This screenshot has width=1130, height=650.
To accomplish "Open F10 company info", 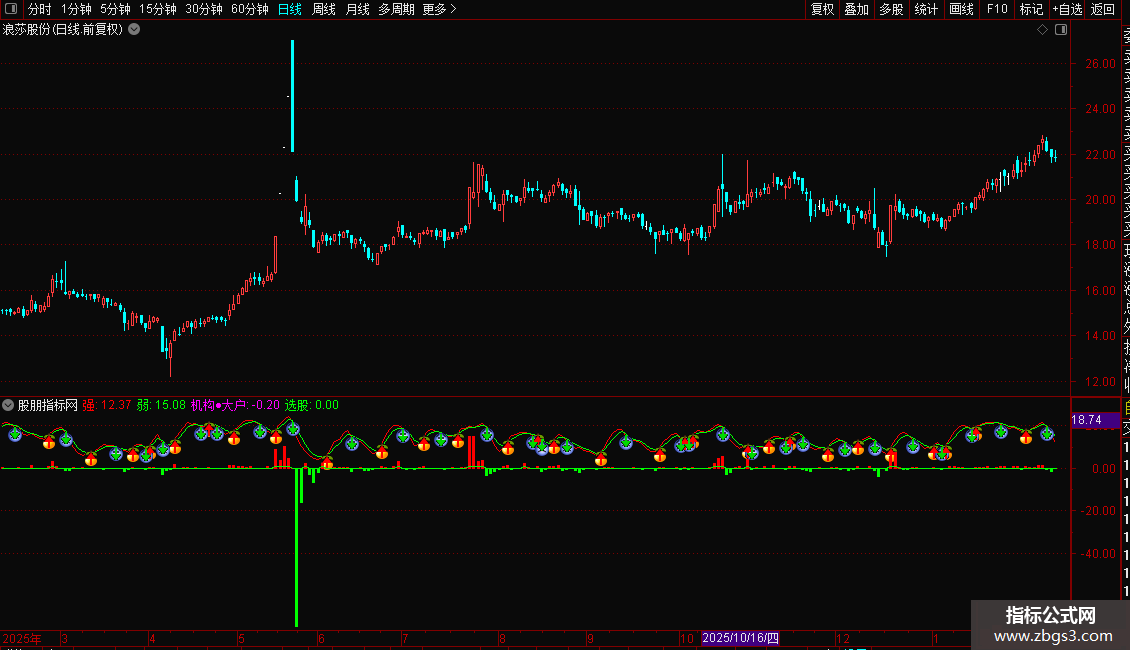I will pyautogui.click(x=997, y=9).
